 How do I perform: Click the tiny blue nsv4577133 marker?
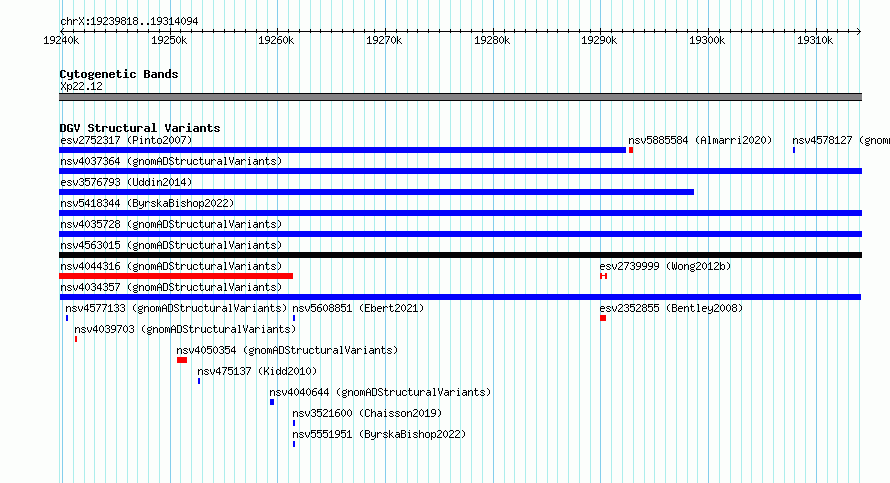click(67, 318)
